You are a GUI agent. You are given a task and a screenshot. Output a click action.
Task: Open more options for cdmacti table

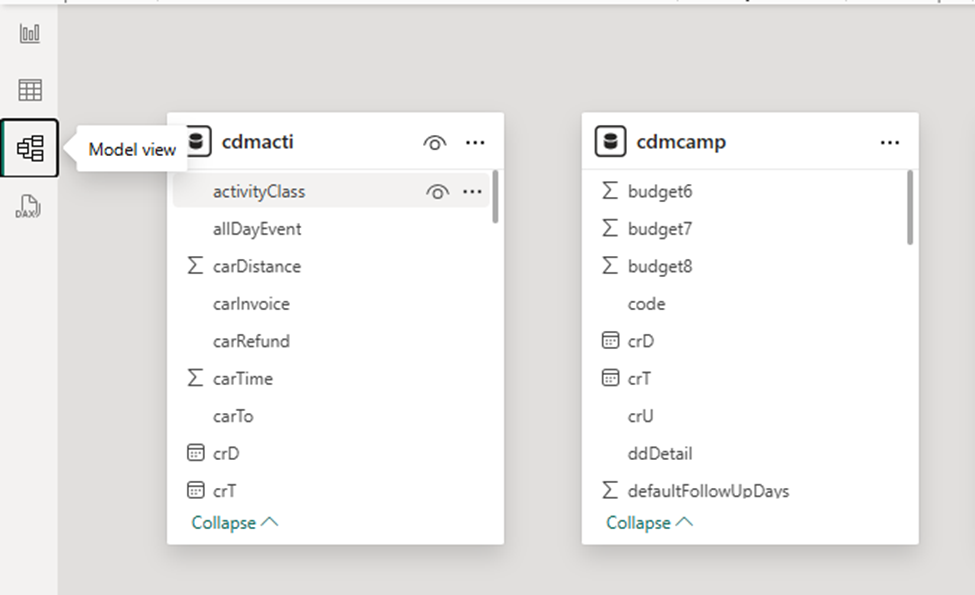coord(475,143)
